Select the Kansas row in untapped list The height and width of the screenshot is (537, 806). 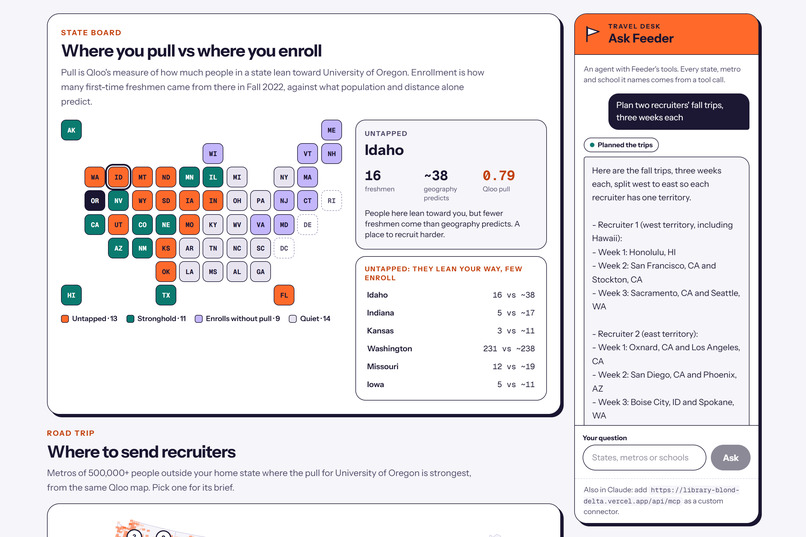[451, 330]
